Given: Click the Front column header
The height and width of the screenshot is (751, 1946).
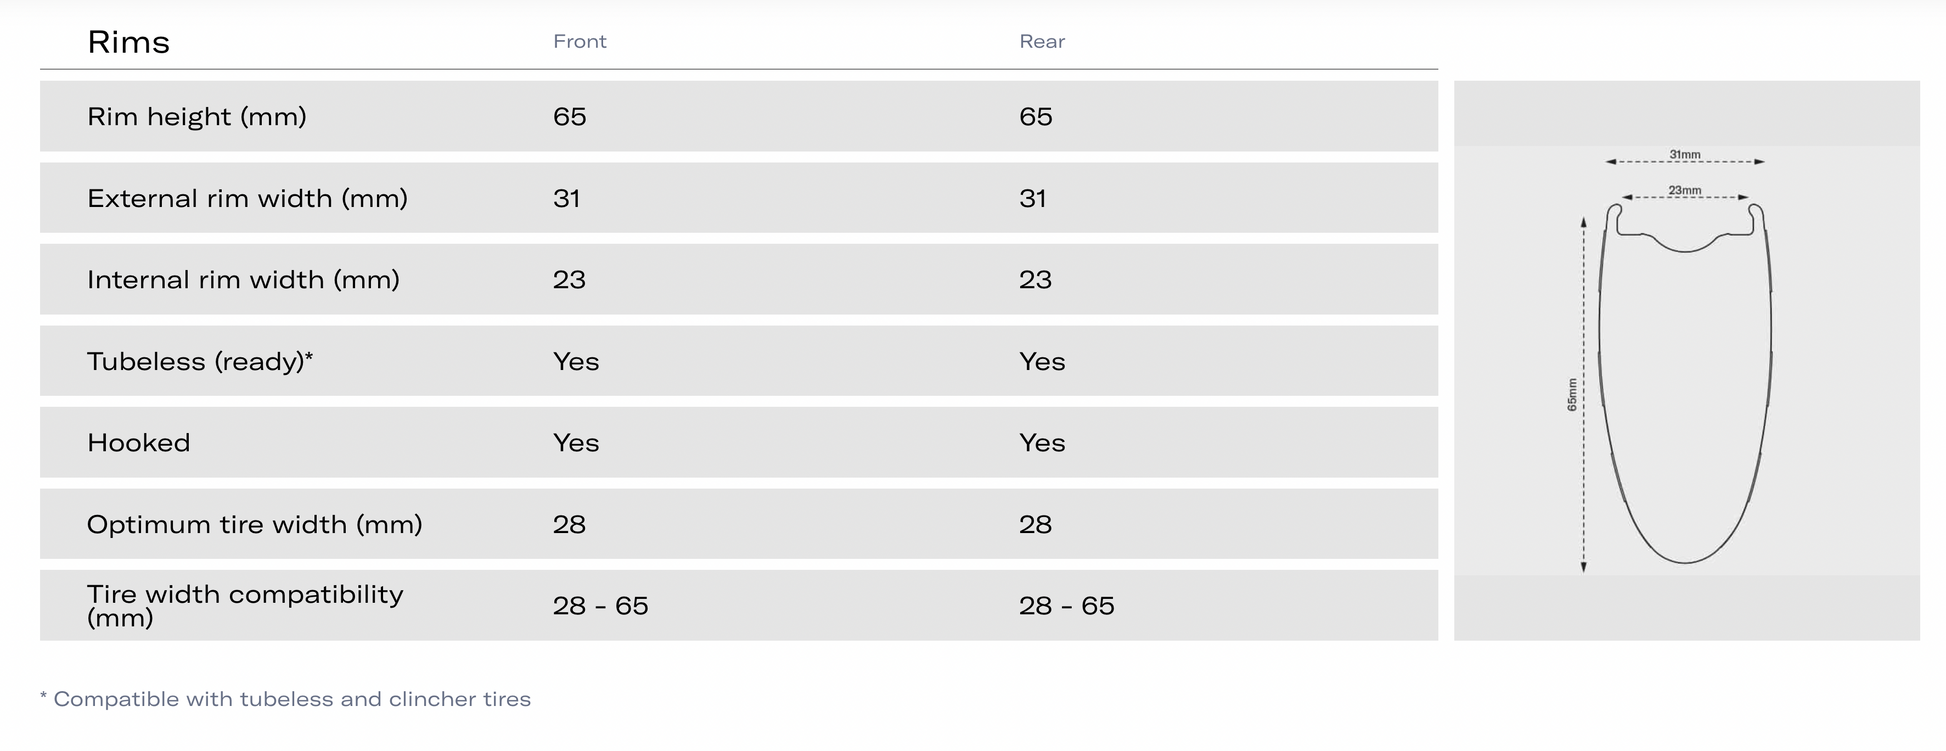Looking at the screenshot, I should coord(580,42).
